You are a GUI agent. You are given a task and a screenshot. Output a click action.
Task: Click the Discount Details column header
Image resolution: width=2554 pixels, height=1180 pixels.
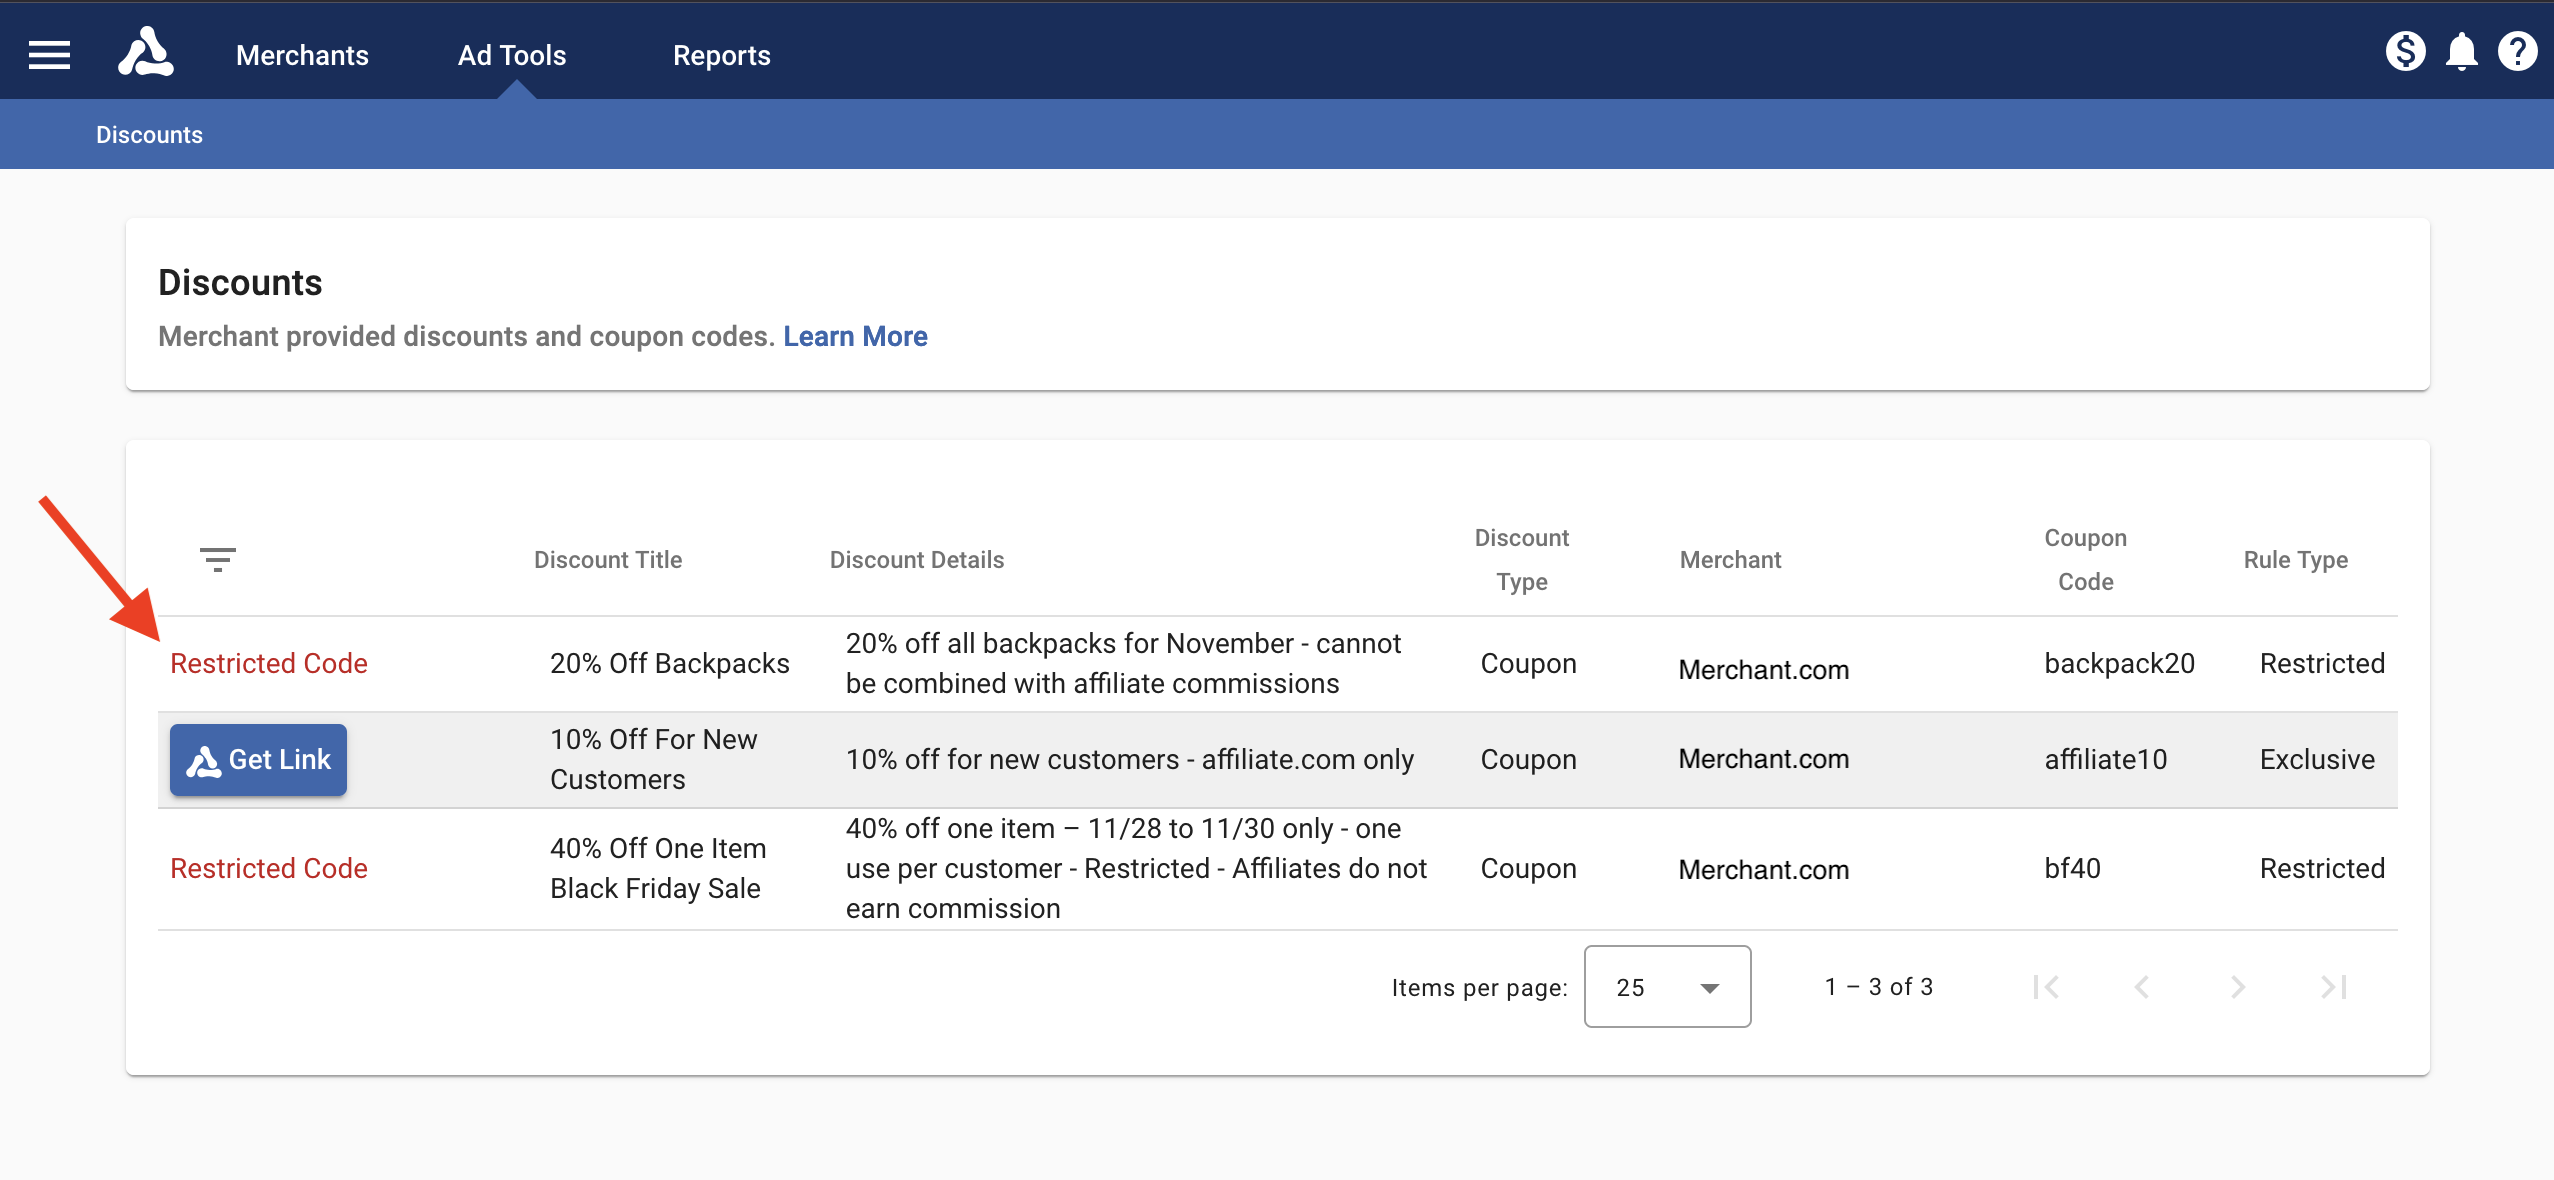coord(917,560)
